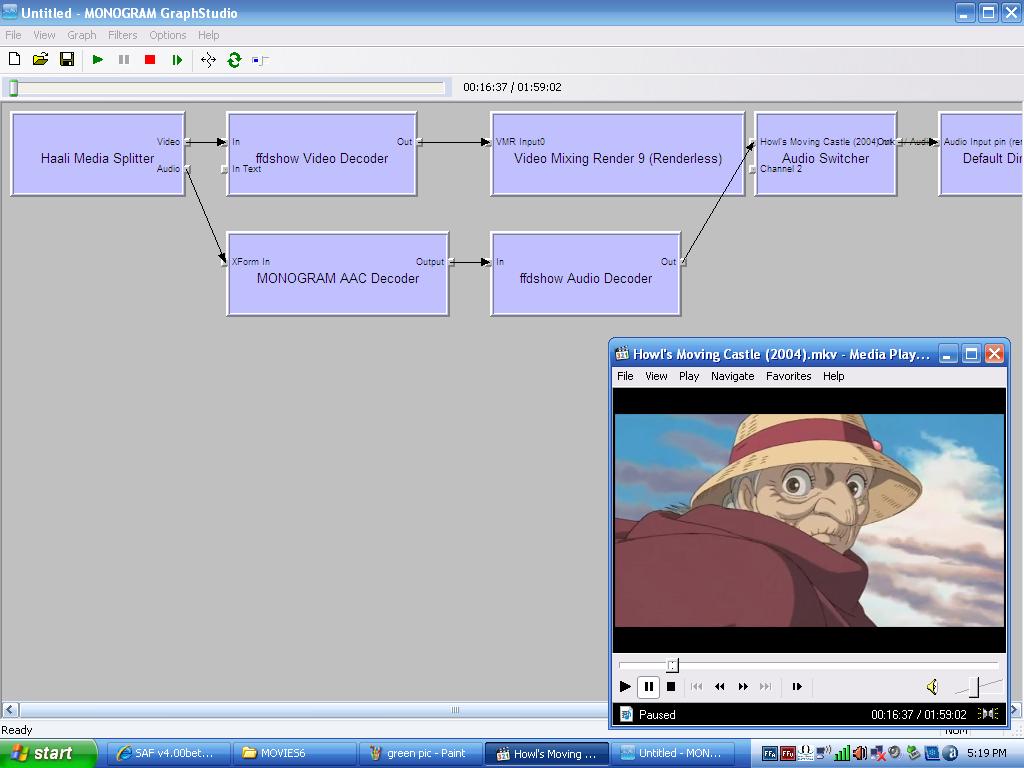The width and height of the screenshot is (1024, 768).
Task: Switch to MOVIES6 folder taskbar button
Action: 295,754
